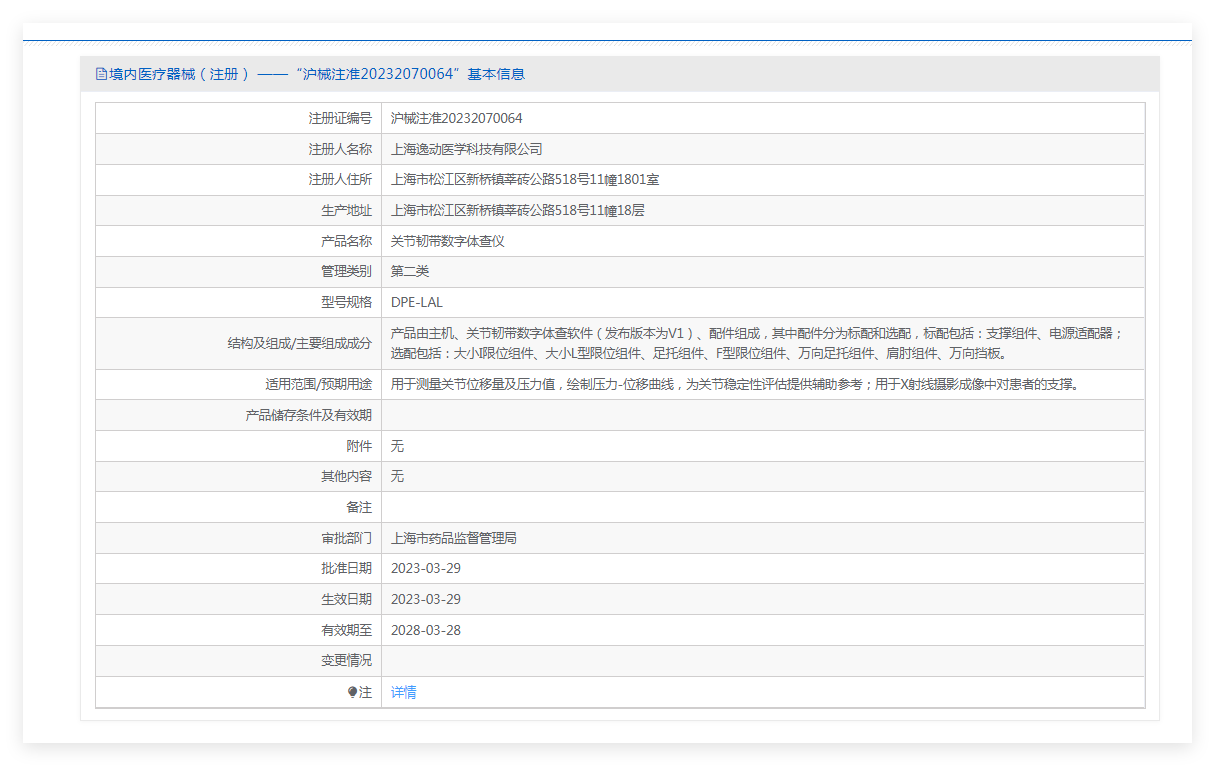Click the 产品名称 row label
Viewport: 1215px width, 766px height.
(346, 241)
